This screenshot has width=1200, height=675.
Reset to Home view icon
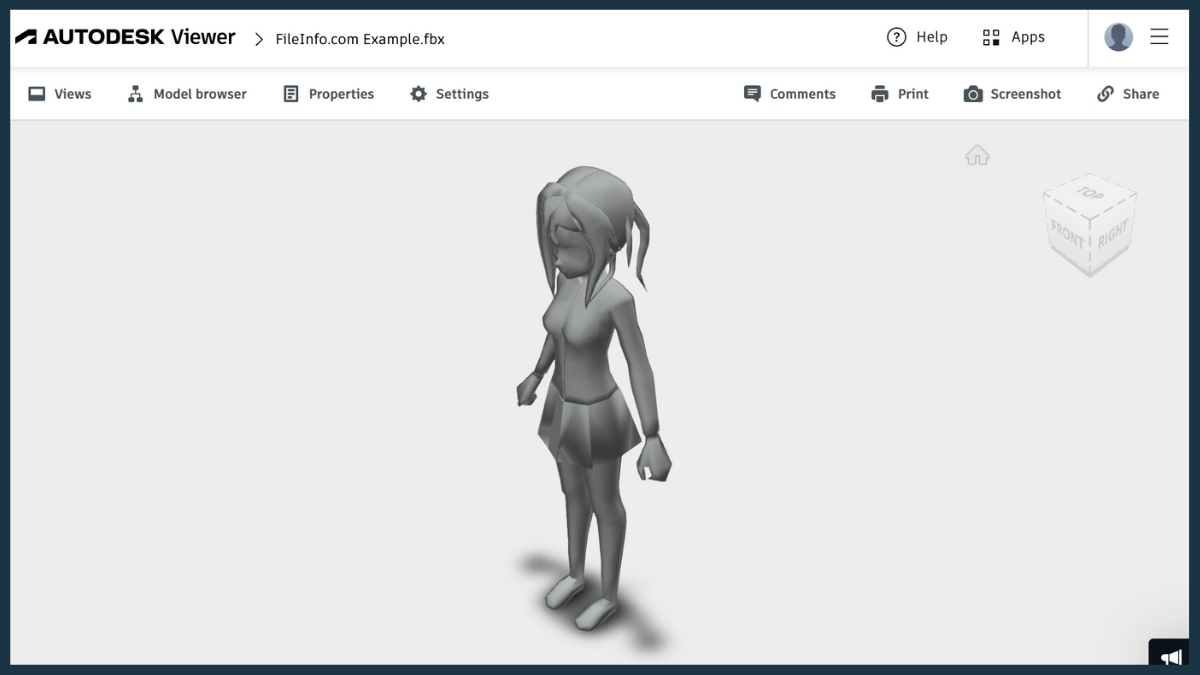(977, 155)
